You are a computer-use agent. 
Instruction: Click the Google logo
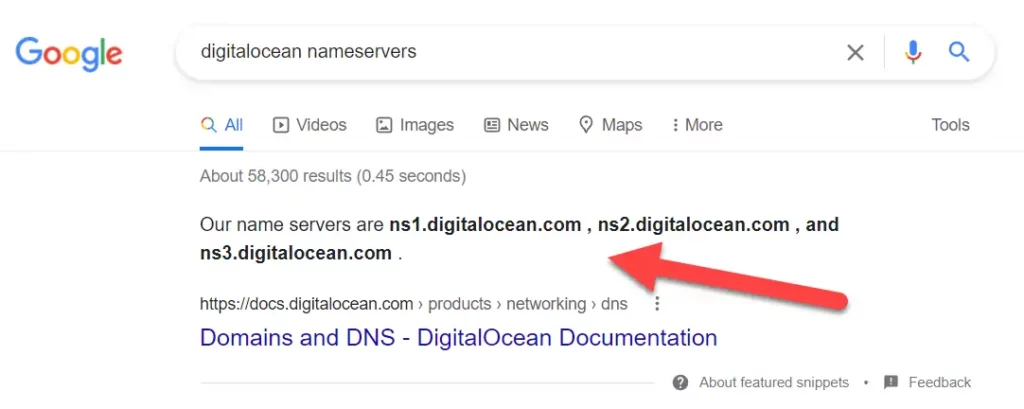pyautogui.click(x=69, y=52)
